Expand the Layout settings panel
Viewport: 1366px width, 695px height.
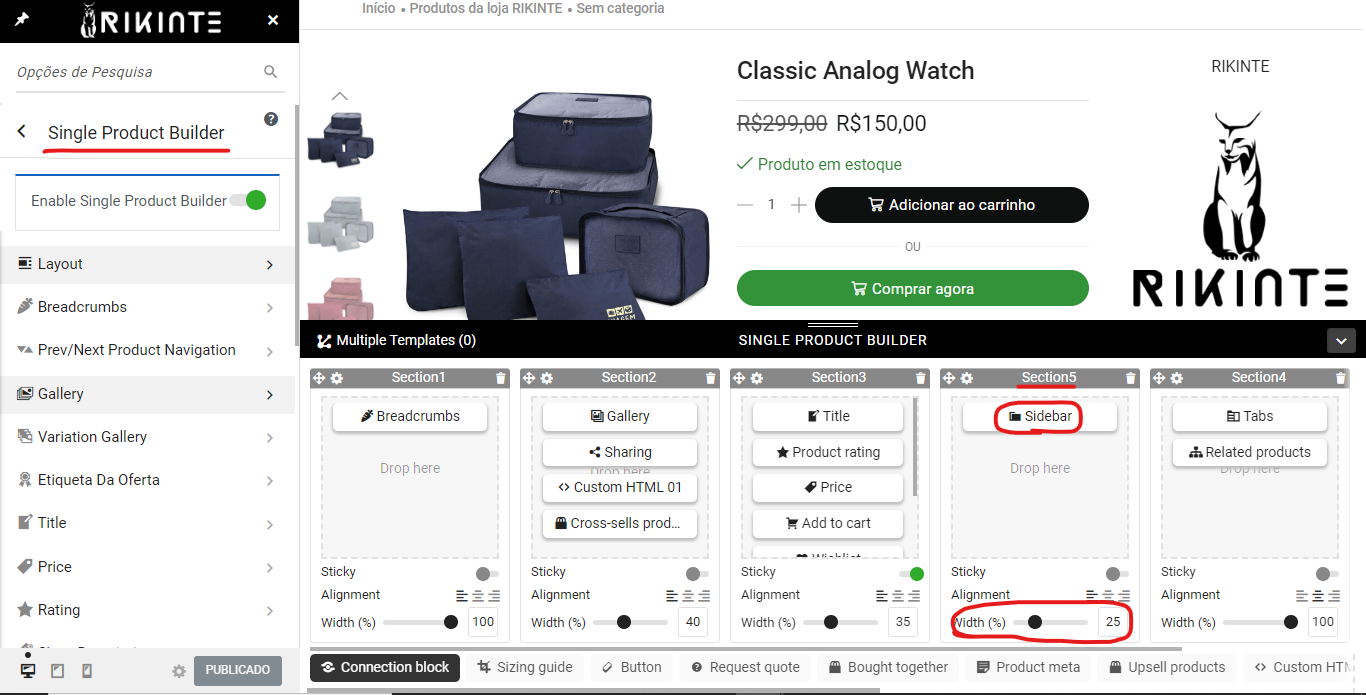(x=147, y=264)
